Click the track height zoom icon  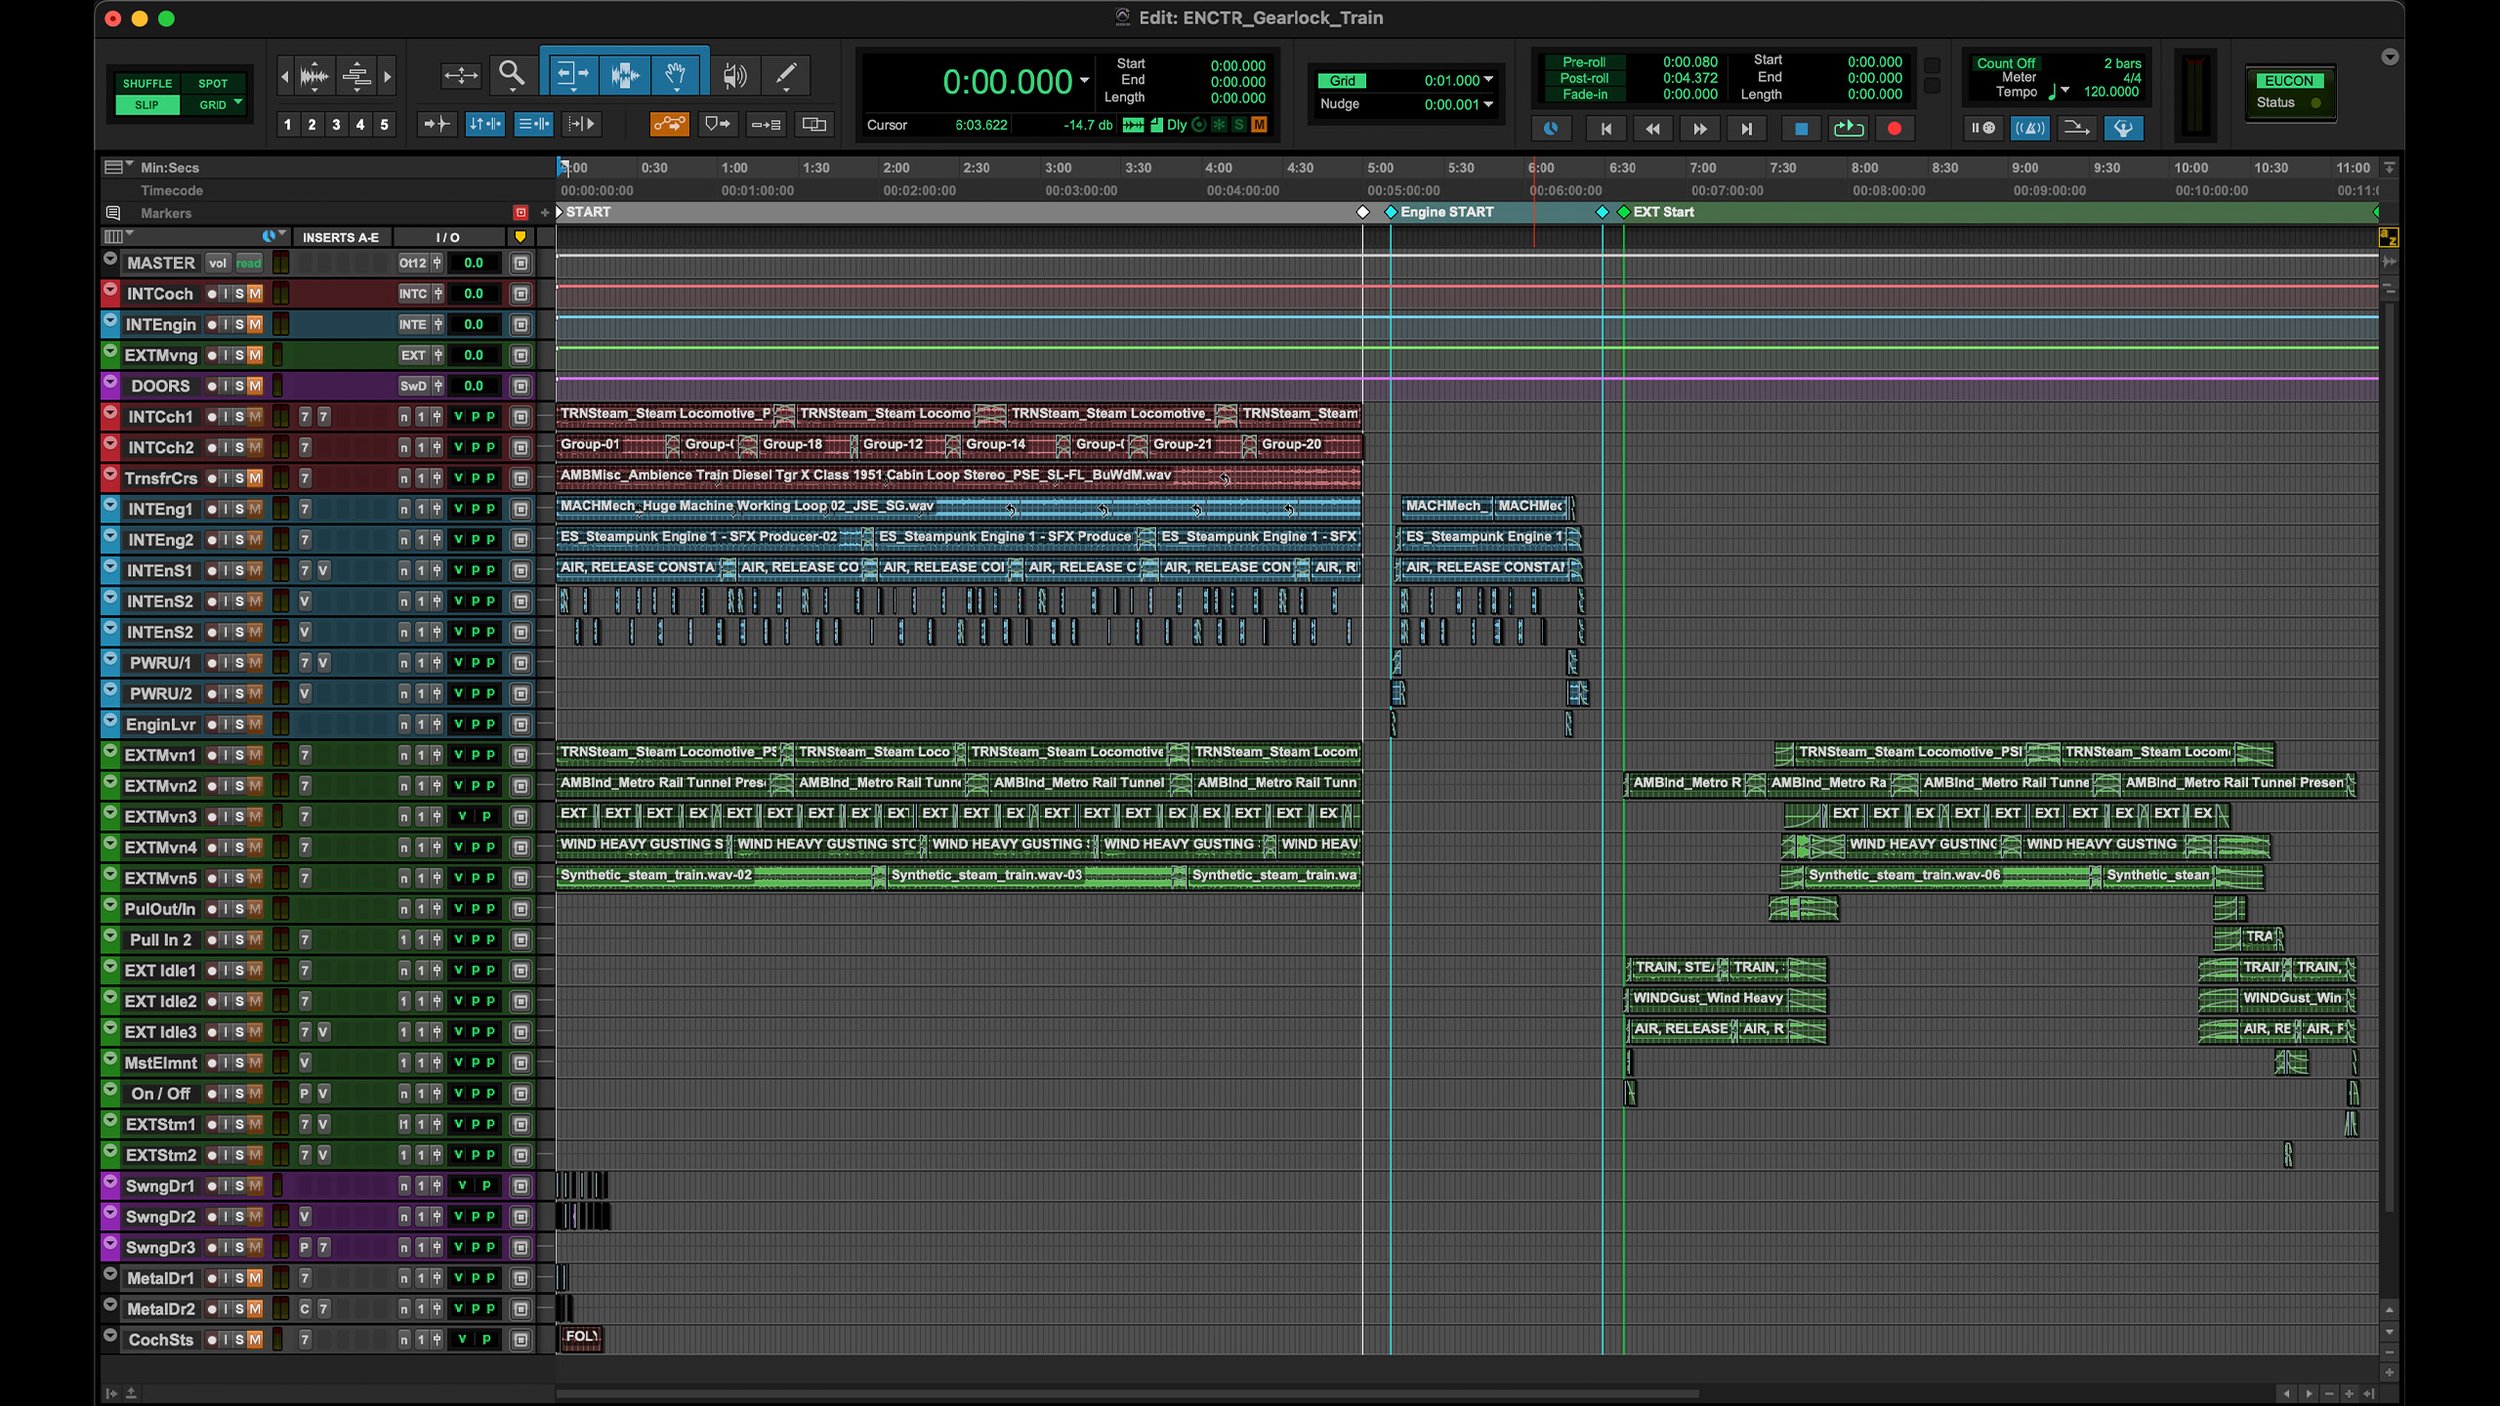(357, 76)
